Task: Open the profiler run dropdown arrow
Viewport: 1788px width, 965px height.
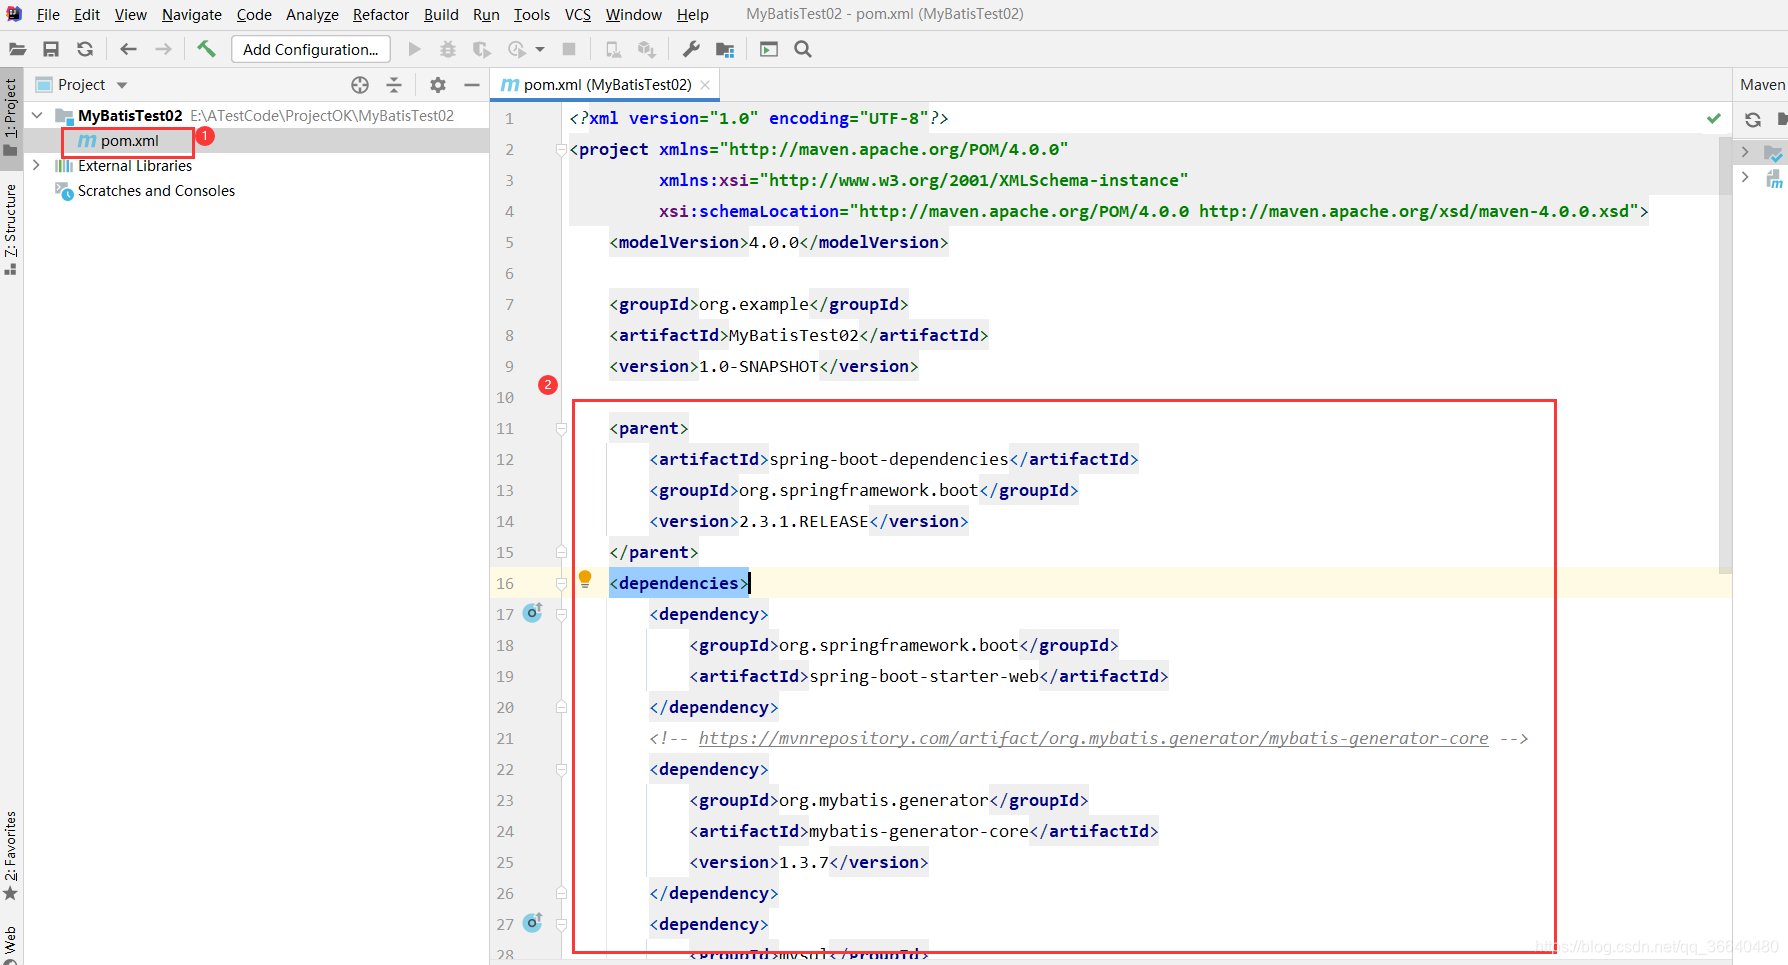Action: pos(540,49)
